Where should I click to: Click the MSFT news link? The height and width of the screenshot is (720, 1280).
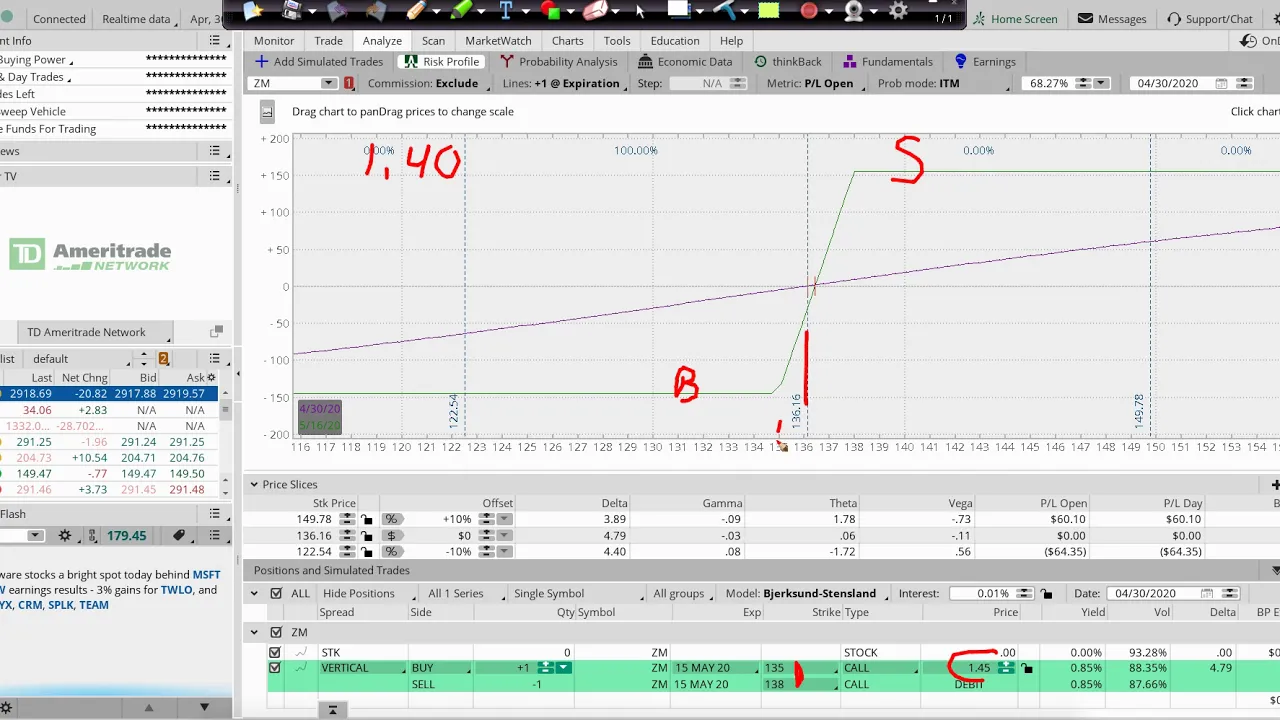click(206, 575)
